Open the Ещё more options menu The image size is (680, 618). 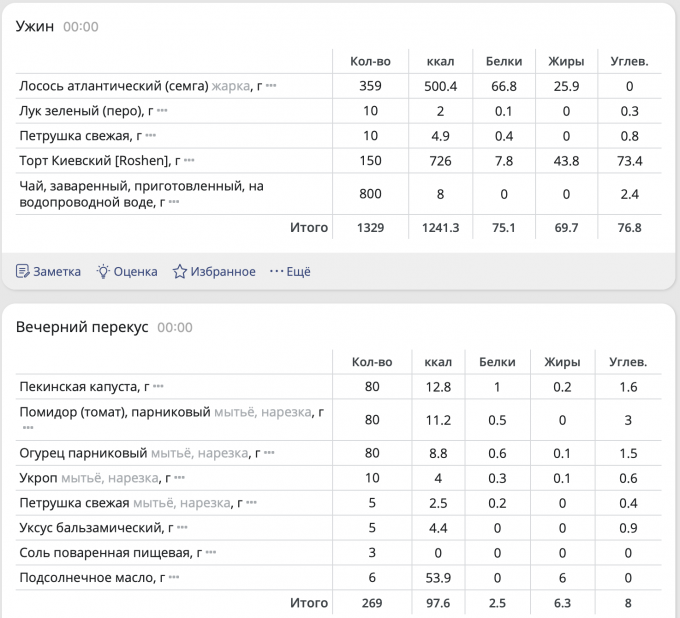tap(290, 271)
